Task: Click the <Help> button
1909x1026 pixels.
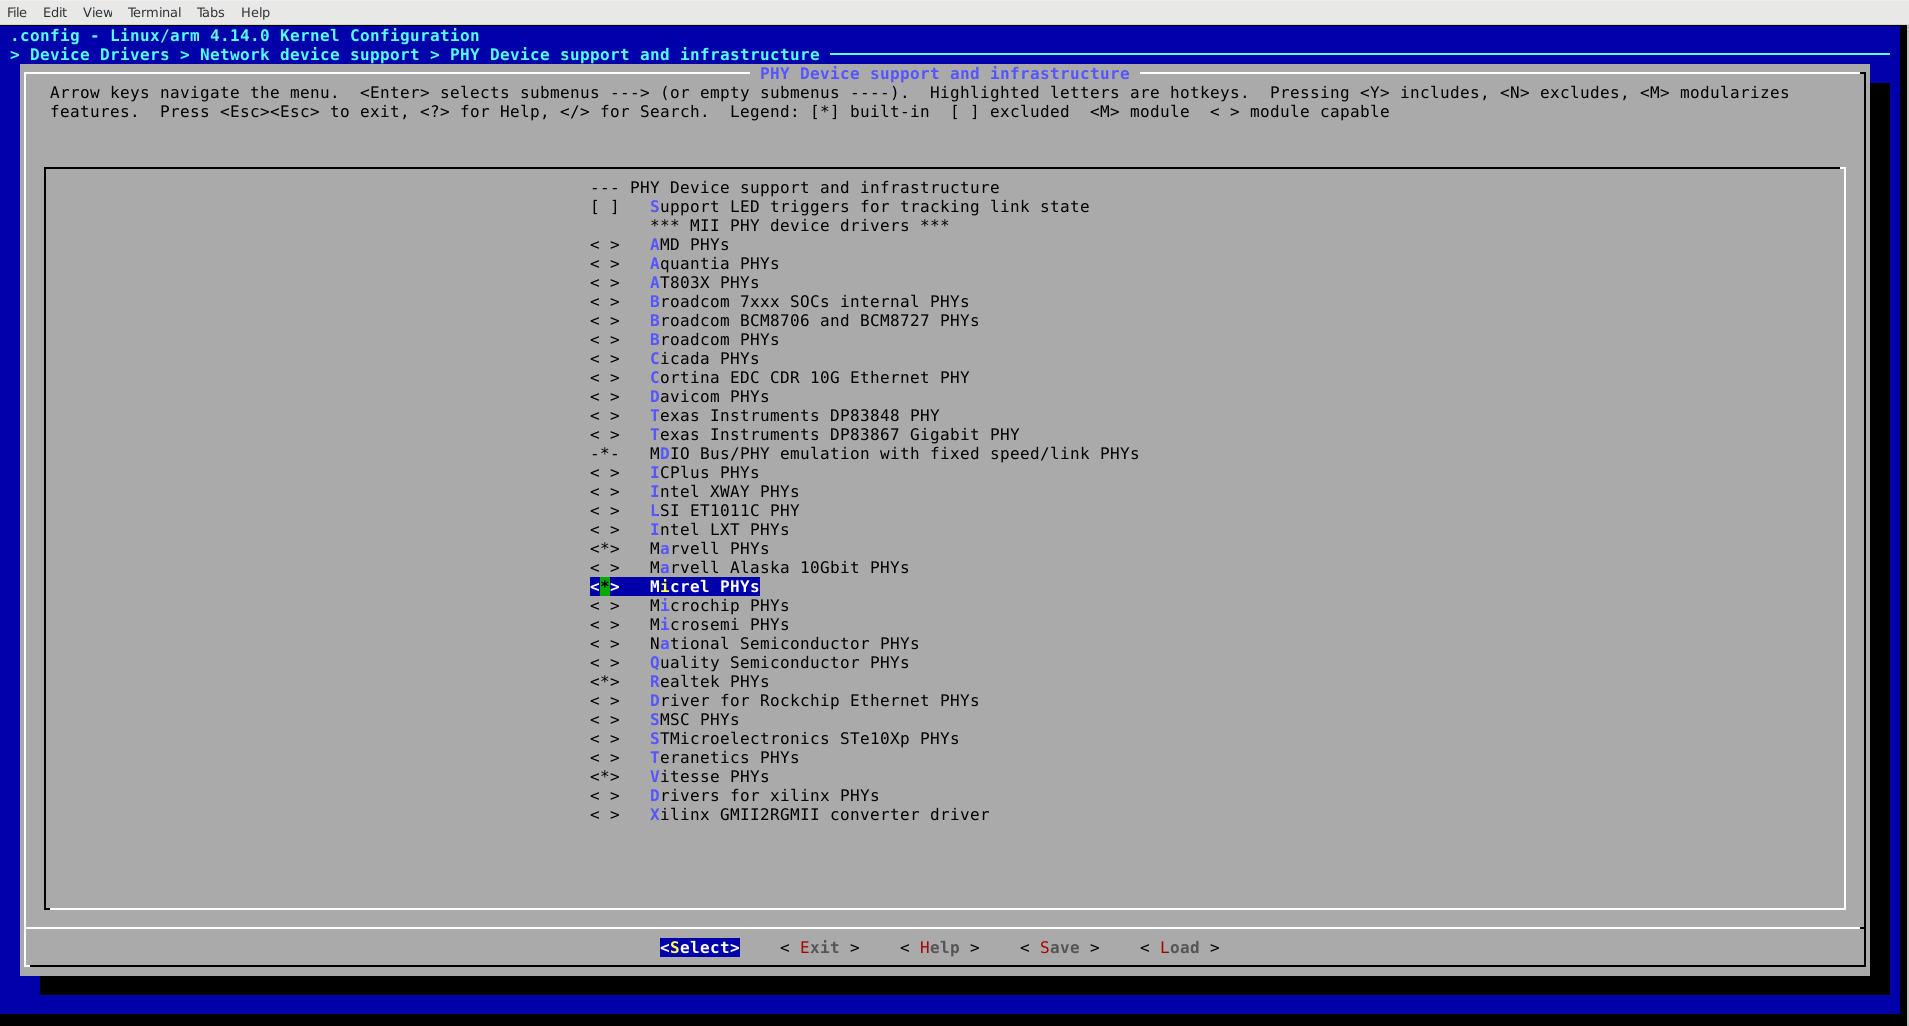Action: tap(938, 947)
